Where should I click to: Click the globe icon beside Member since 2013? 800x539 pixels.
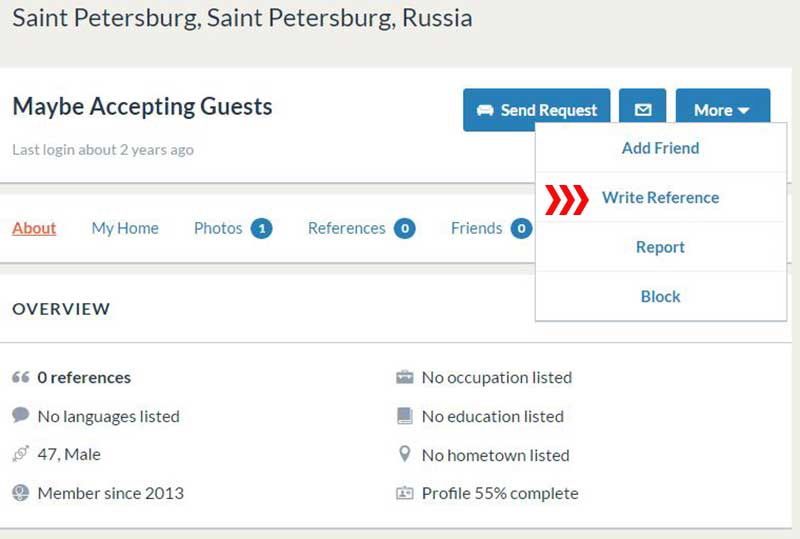pos(20,493)
